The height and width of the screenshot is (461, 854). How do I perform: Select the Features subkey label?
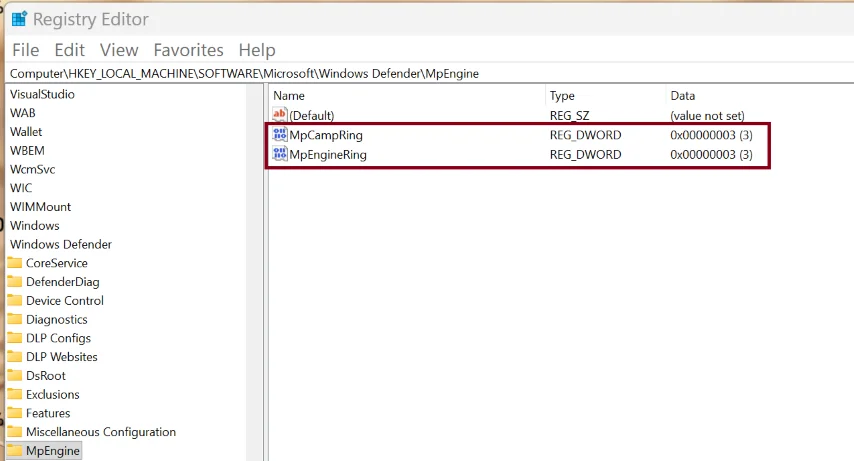[48, 413]
